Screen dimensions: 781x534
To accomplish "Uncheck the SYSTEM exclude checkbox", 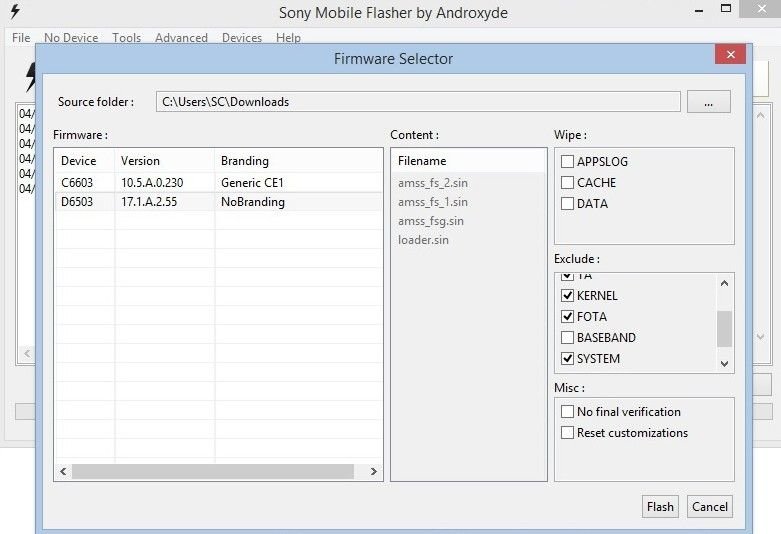I will pos(567,358).
